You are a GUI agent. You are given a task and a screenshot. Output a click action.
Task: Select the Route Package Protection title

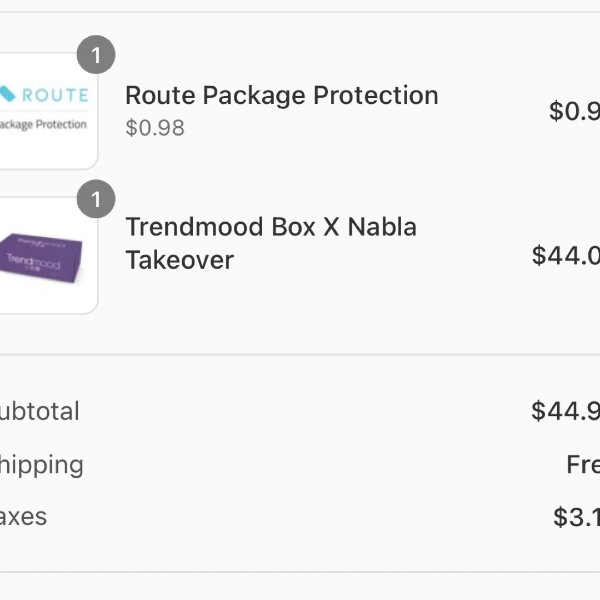coord(282,95)
